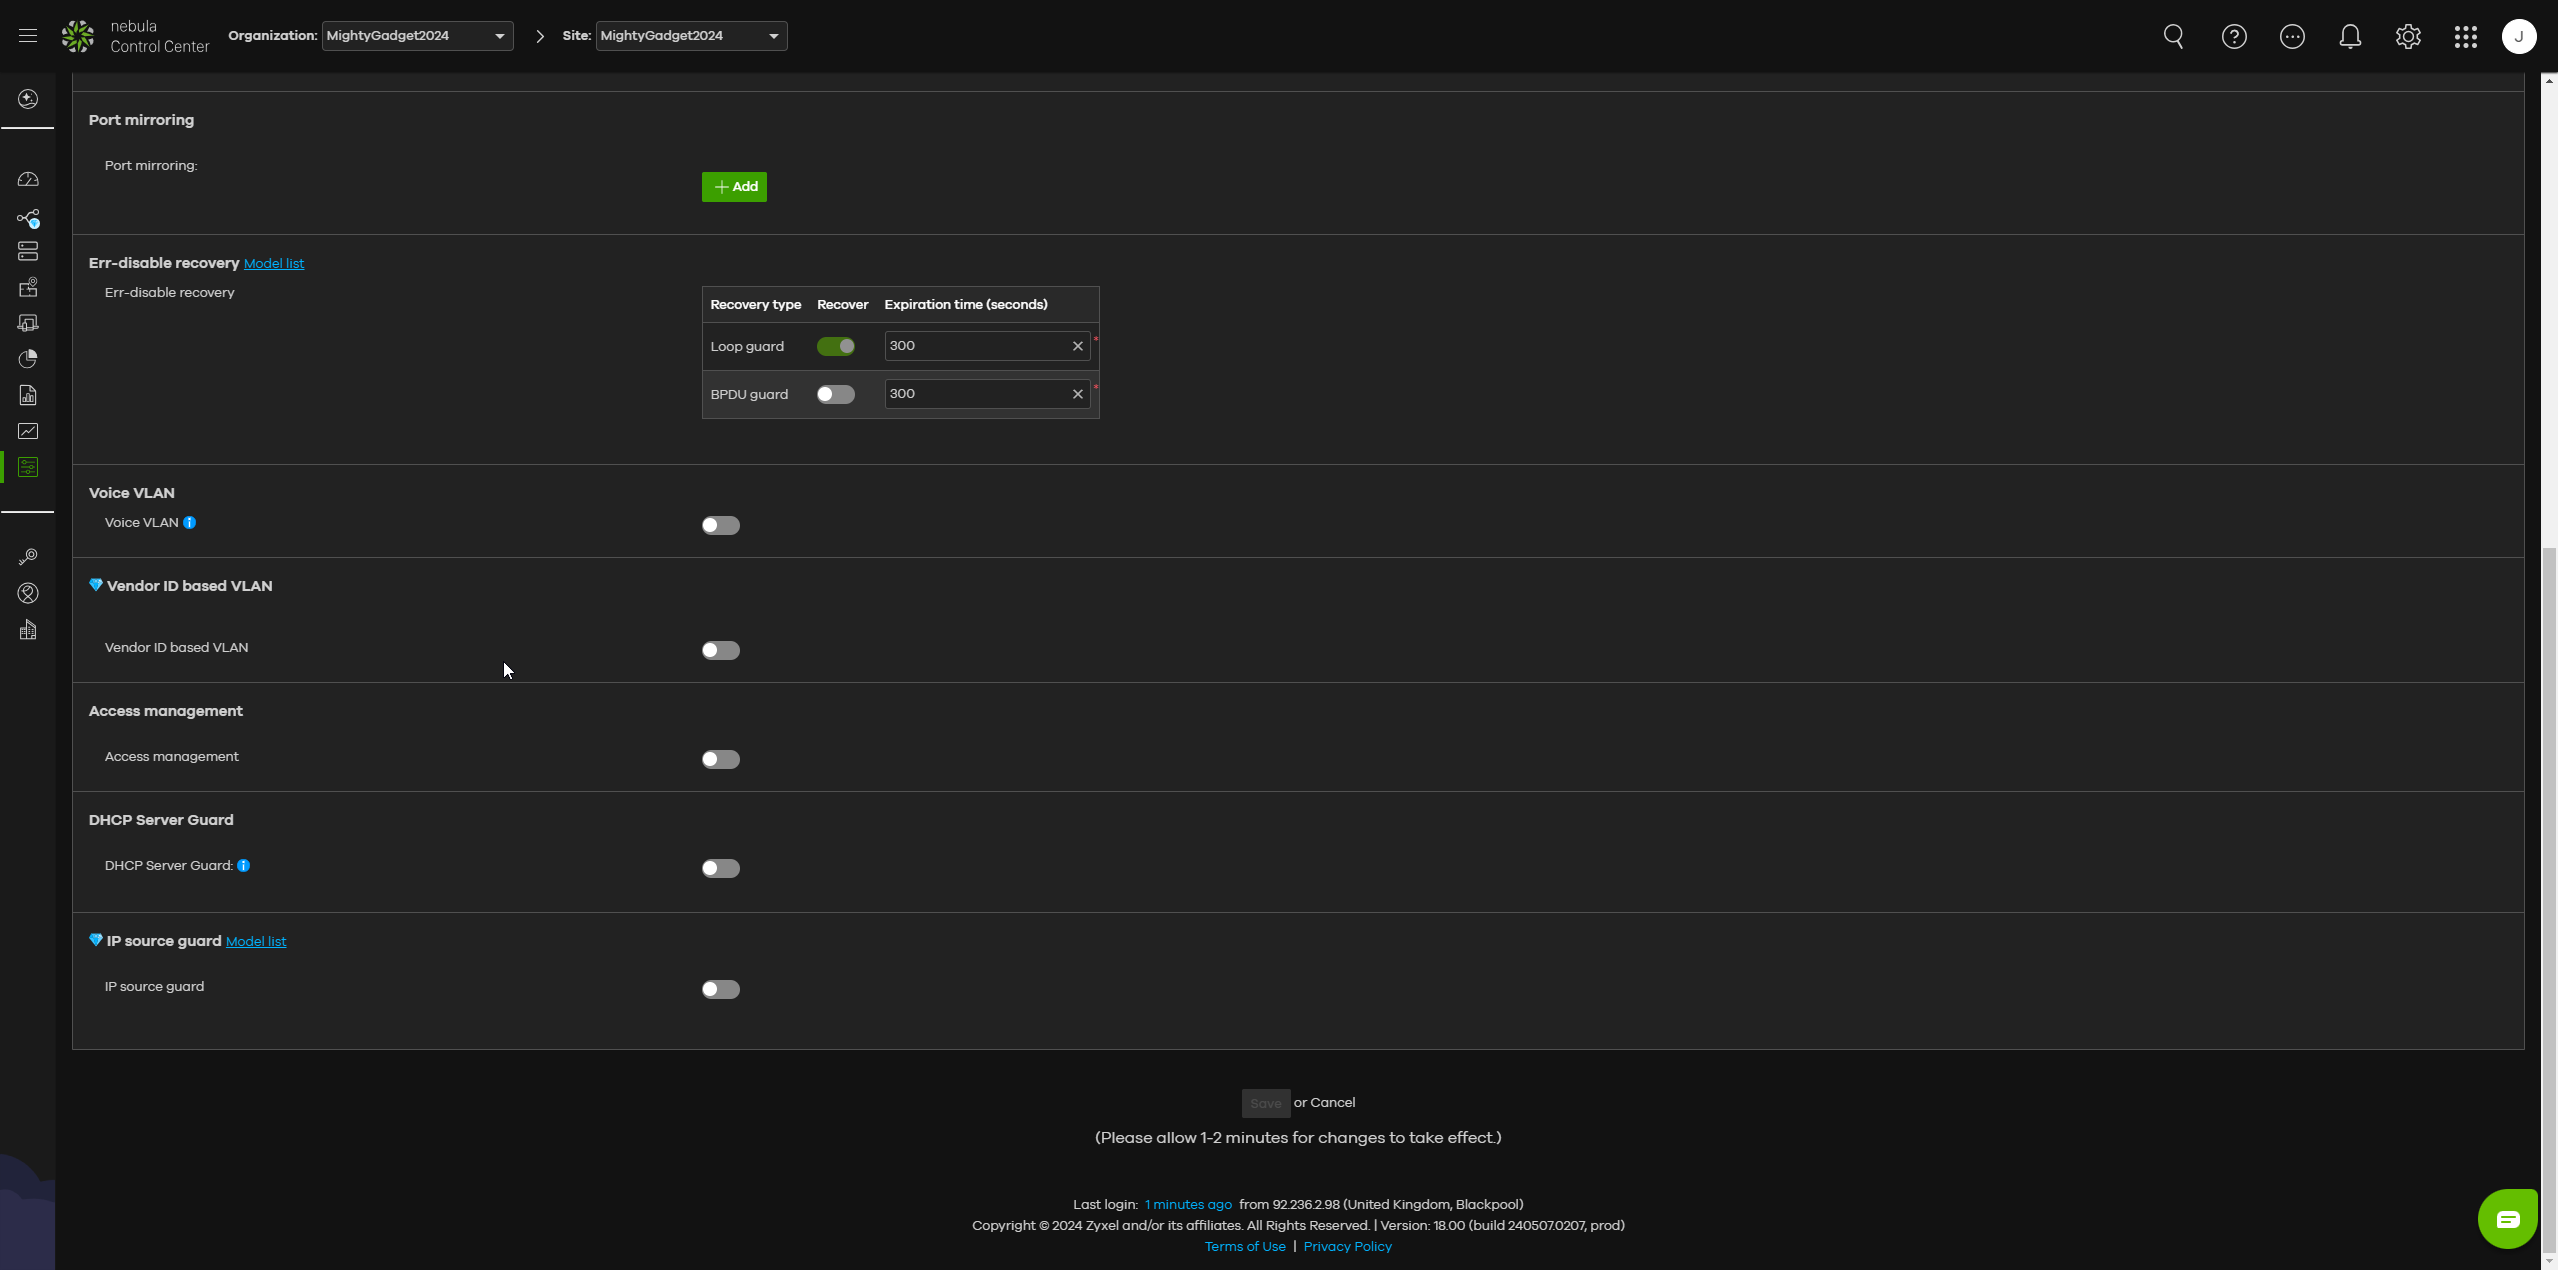
Task: Open Err-disable recovery Model list link
Action: (x=273, y=264)
